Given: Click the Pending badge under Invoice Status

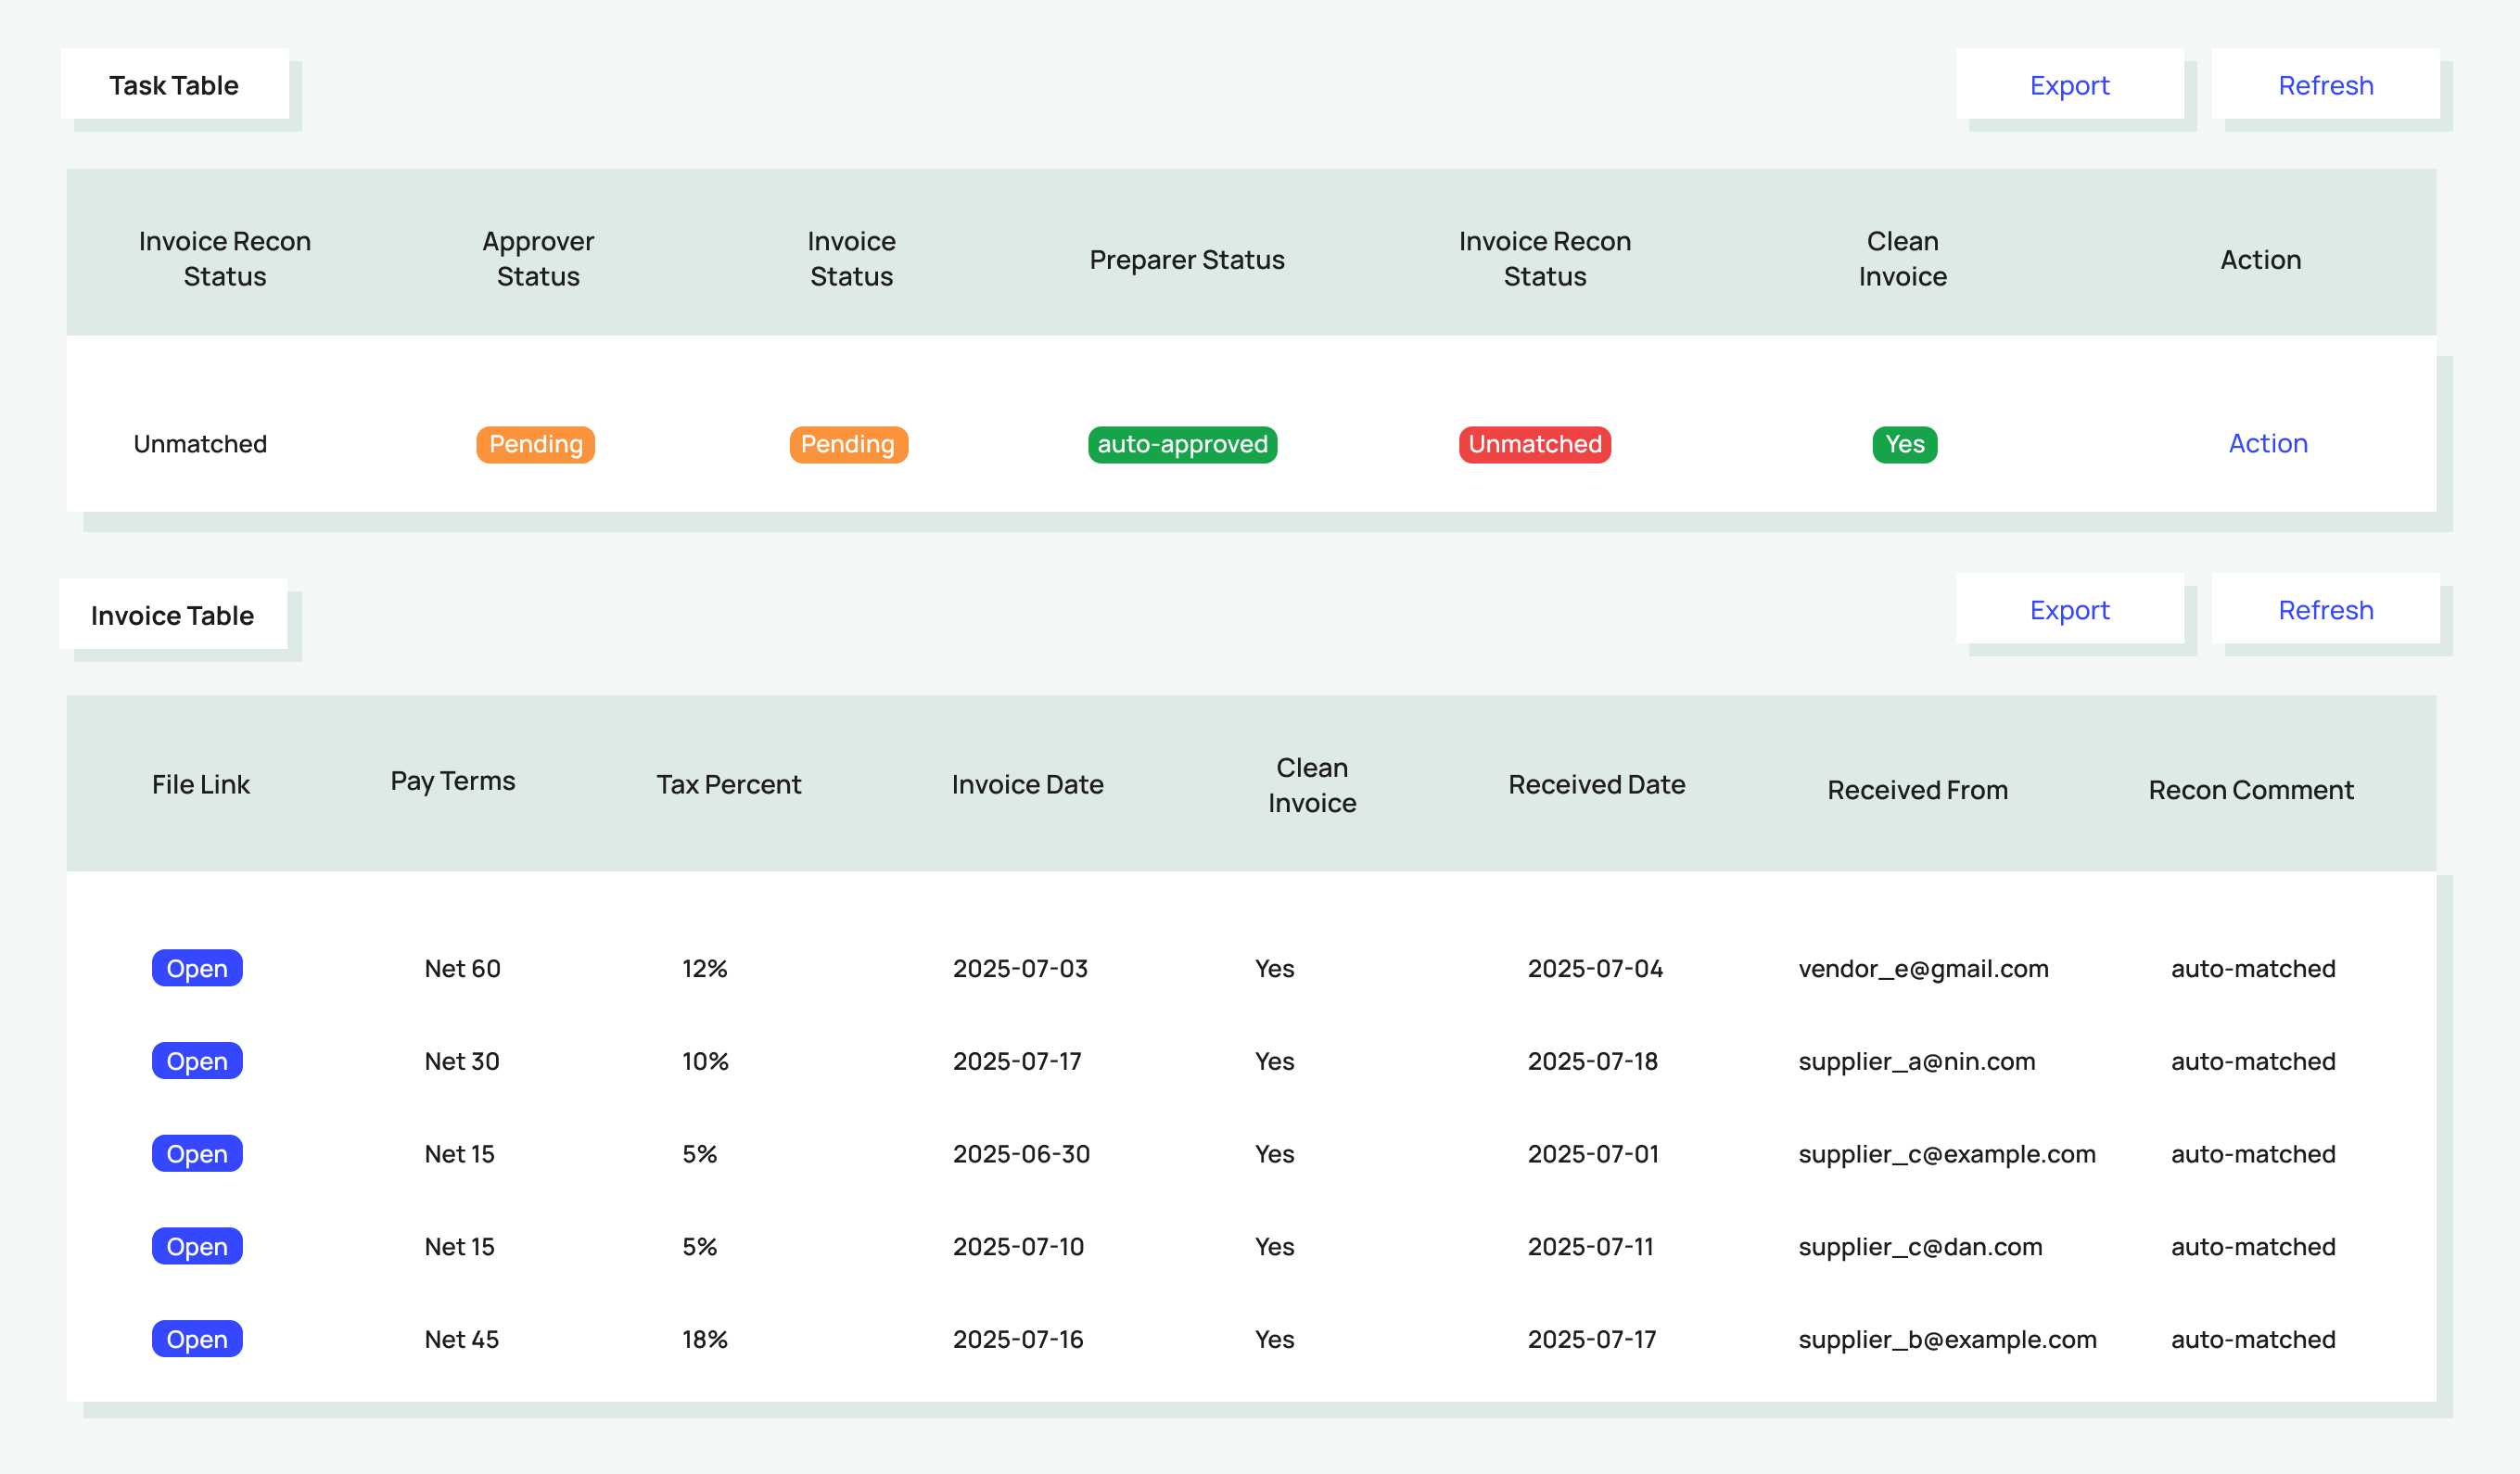Looking at the screenshot, I should [848, 444].
